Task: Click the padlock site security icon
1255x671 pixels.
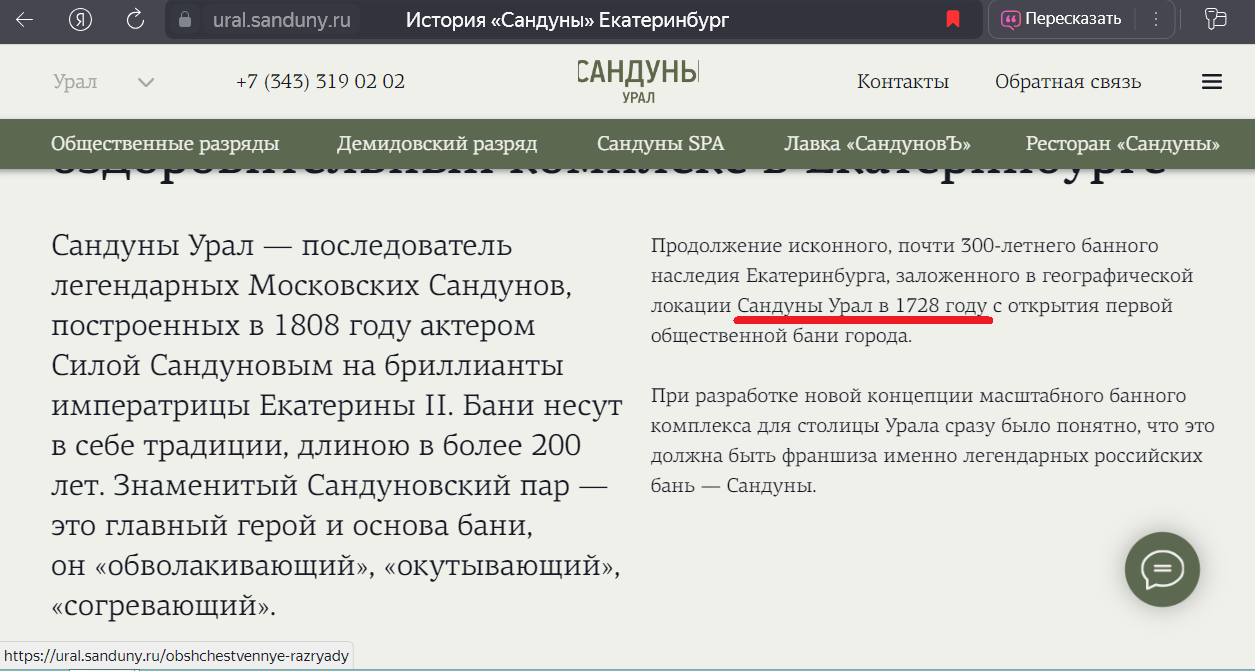Action: (x=183, y=20)
